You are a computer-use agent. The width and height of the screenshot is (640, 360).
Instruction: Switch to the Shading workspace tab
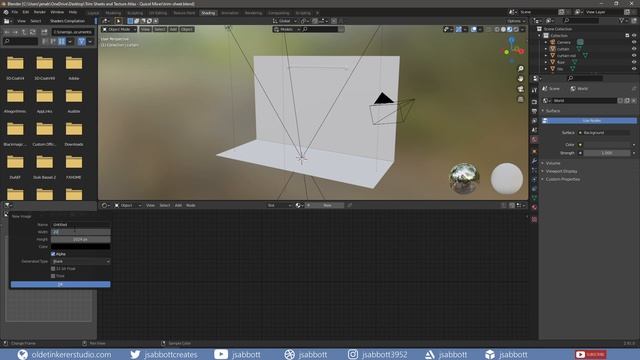pyautogui.click(x=208, y=13)
